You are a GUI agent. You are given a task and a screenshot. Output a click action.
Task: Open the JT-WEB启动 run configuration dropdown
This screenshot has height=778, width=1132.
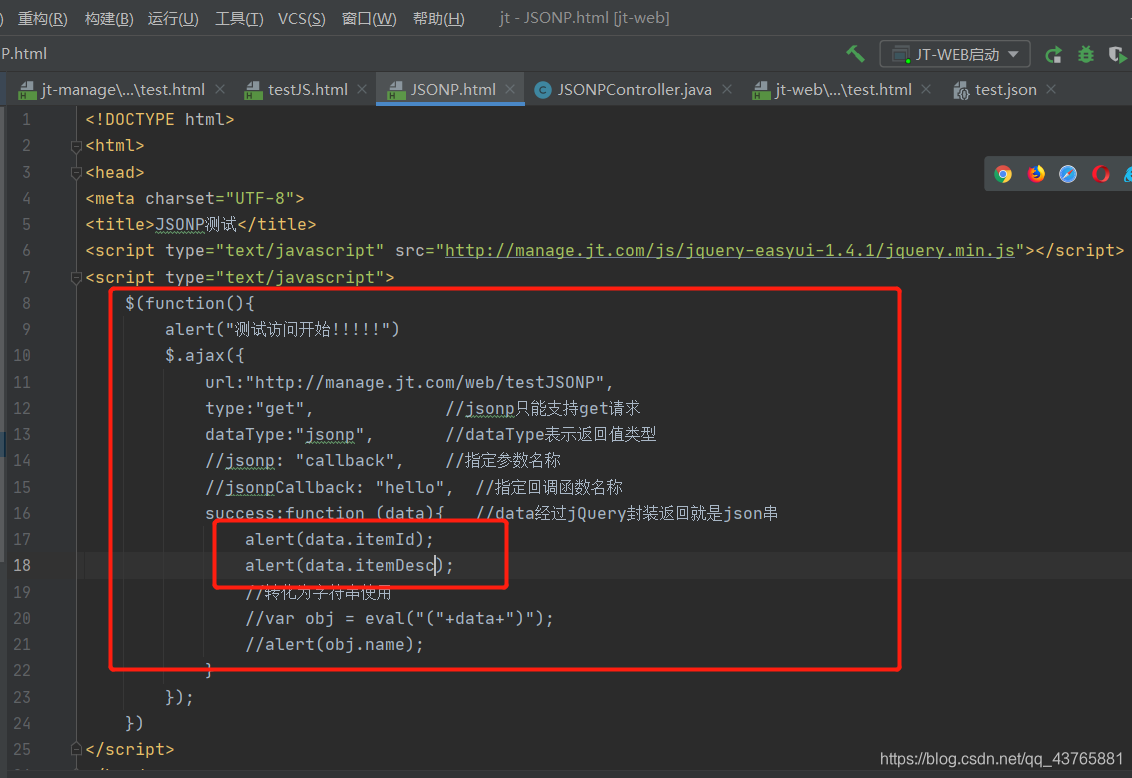(x=954, y=54)
